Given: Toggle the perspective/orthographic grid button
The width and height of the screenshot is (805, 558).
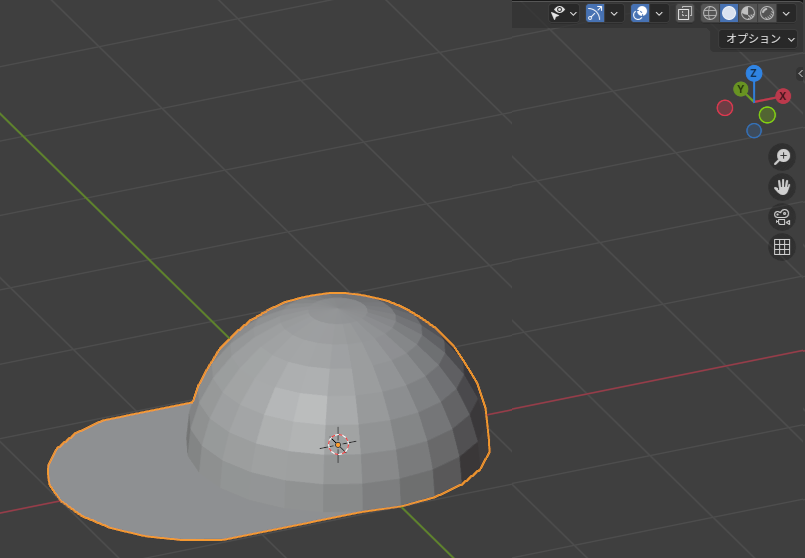Looking at the screenshot, I should tap(782, 247).
